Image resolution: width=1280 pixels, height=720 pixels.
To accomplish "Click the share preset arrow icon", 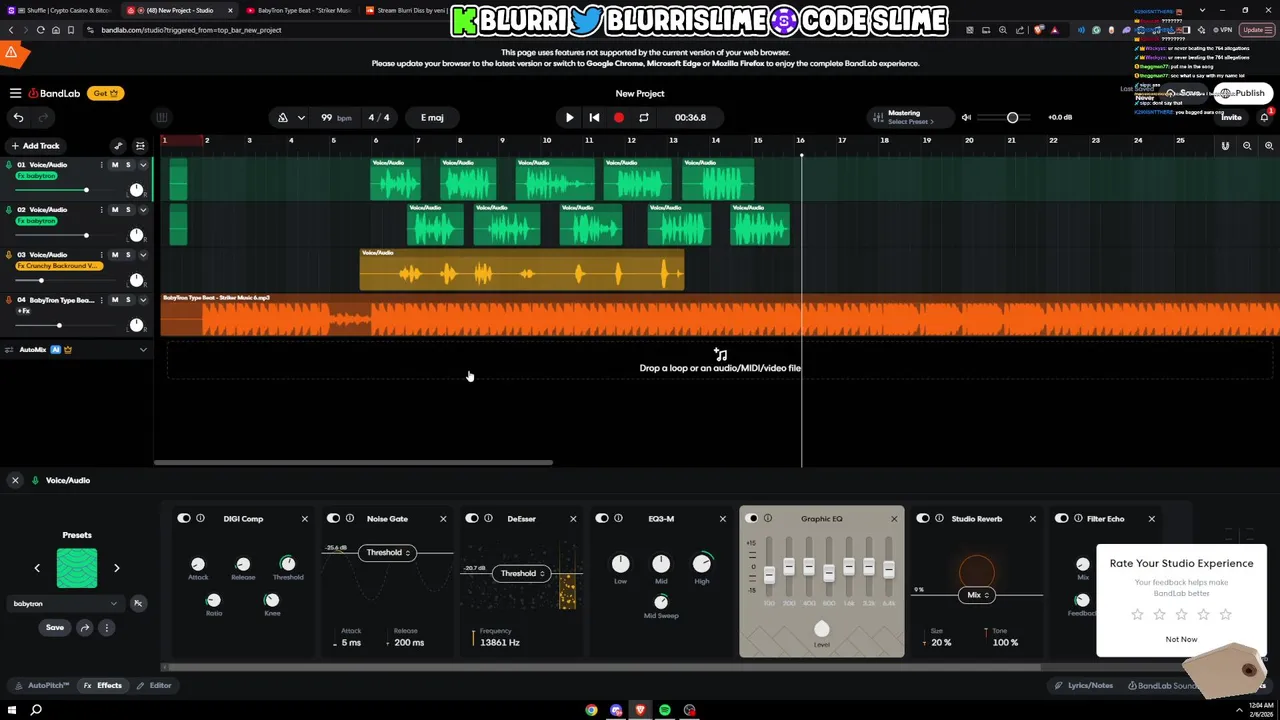I will 85,627.
